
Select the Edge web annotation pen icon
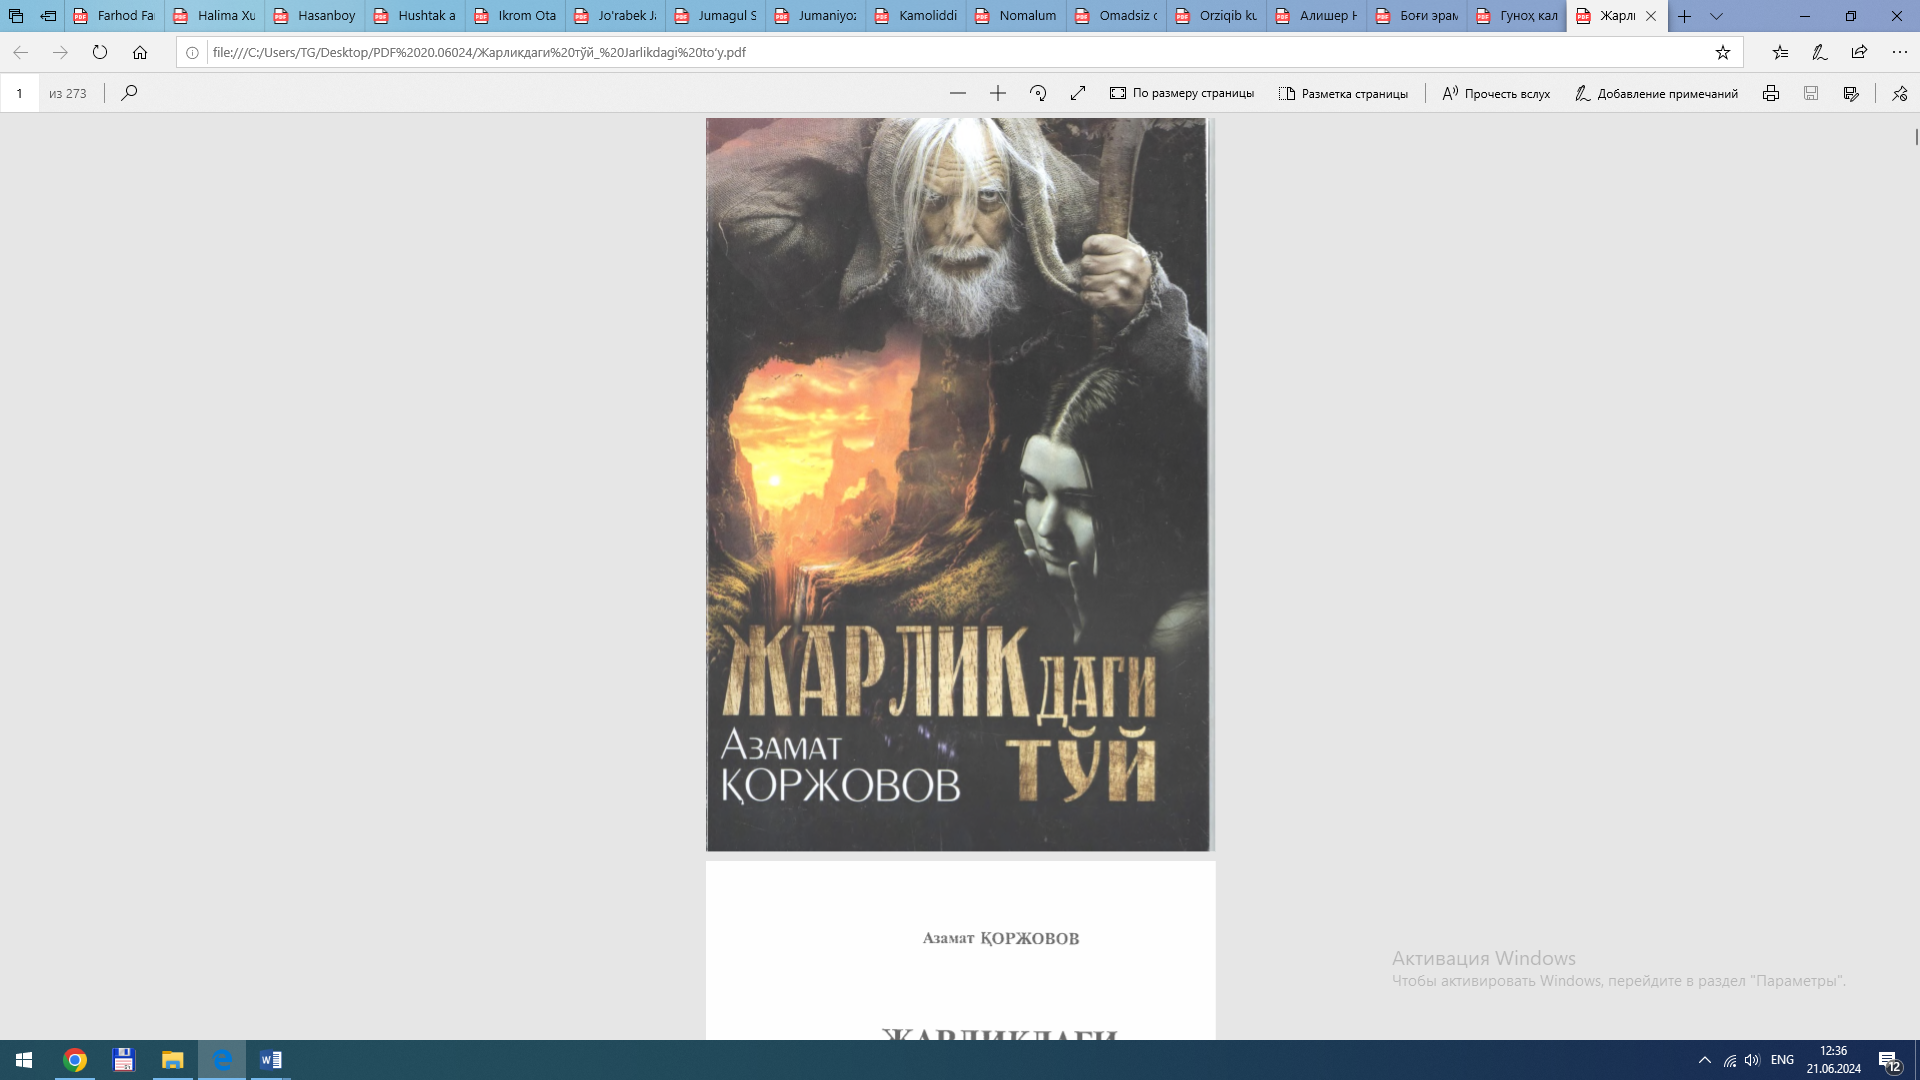1818,52
